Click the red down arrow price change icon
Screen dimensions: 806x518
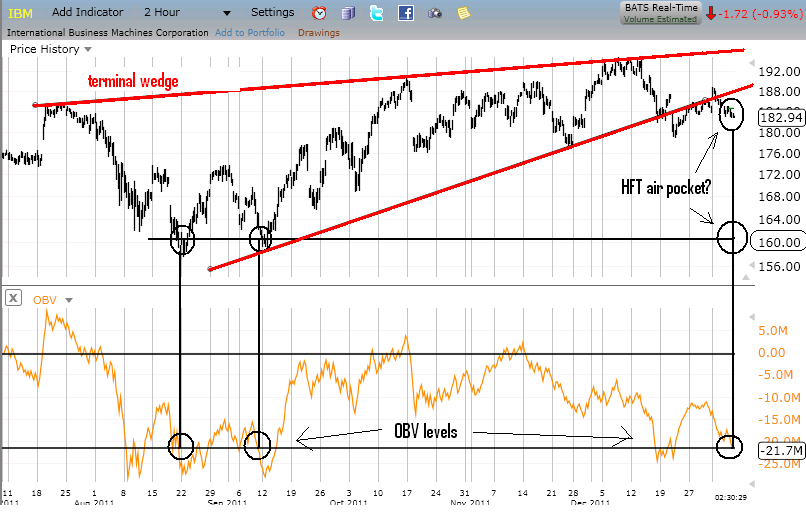point(711,14)
